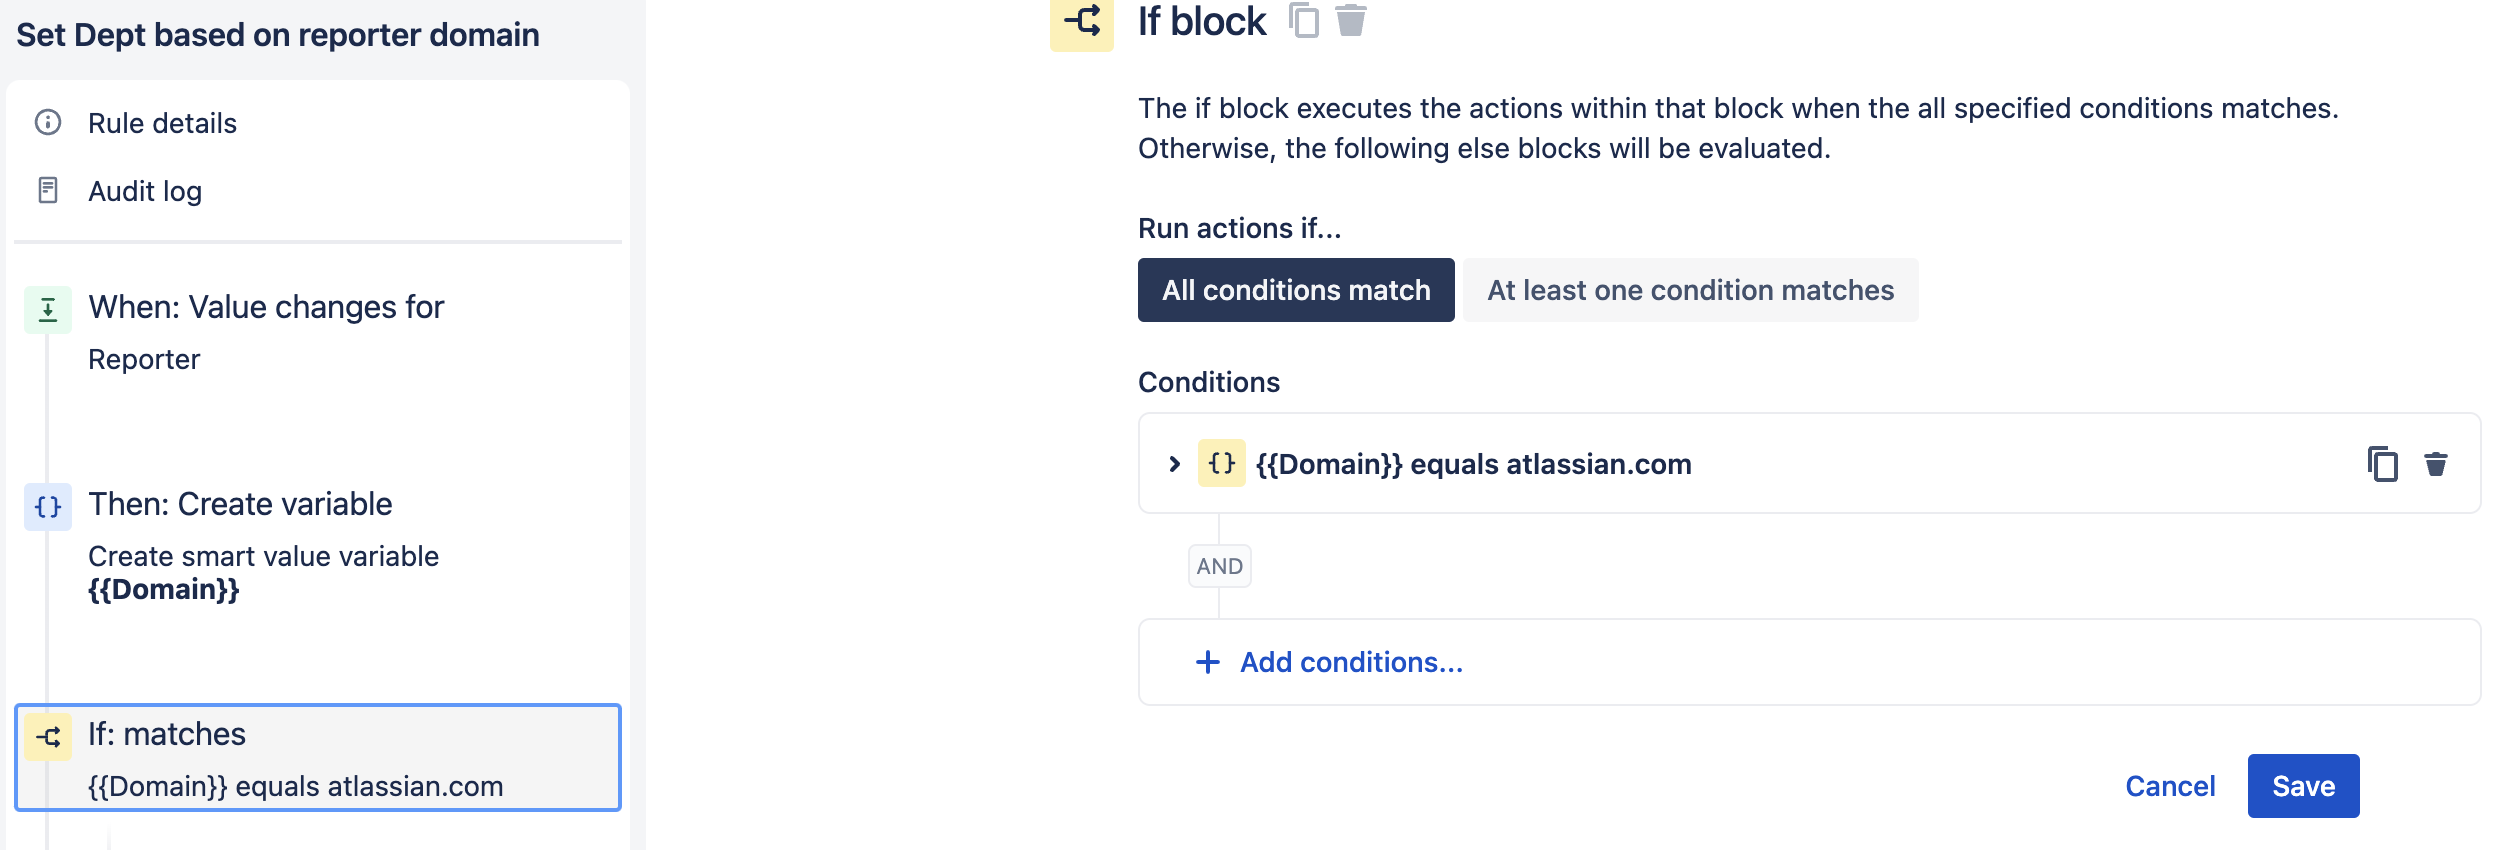This screenshot has height=850, width=2520.
Task: Select the When: Value changes for Reporter step
Action: [318, 332]
